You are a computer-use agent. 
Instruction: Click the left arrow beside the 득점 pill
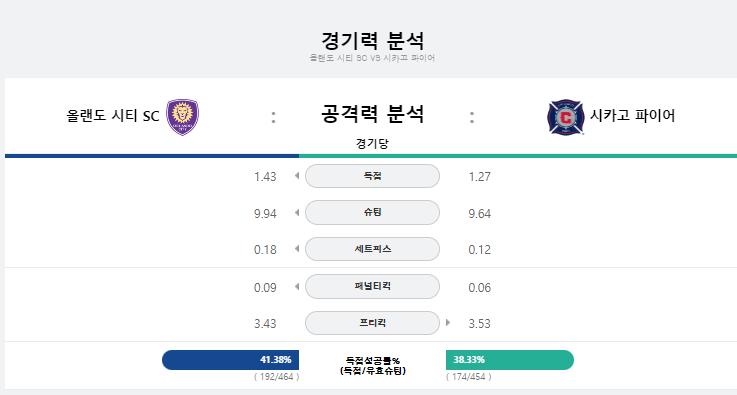click(297, 176)
